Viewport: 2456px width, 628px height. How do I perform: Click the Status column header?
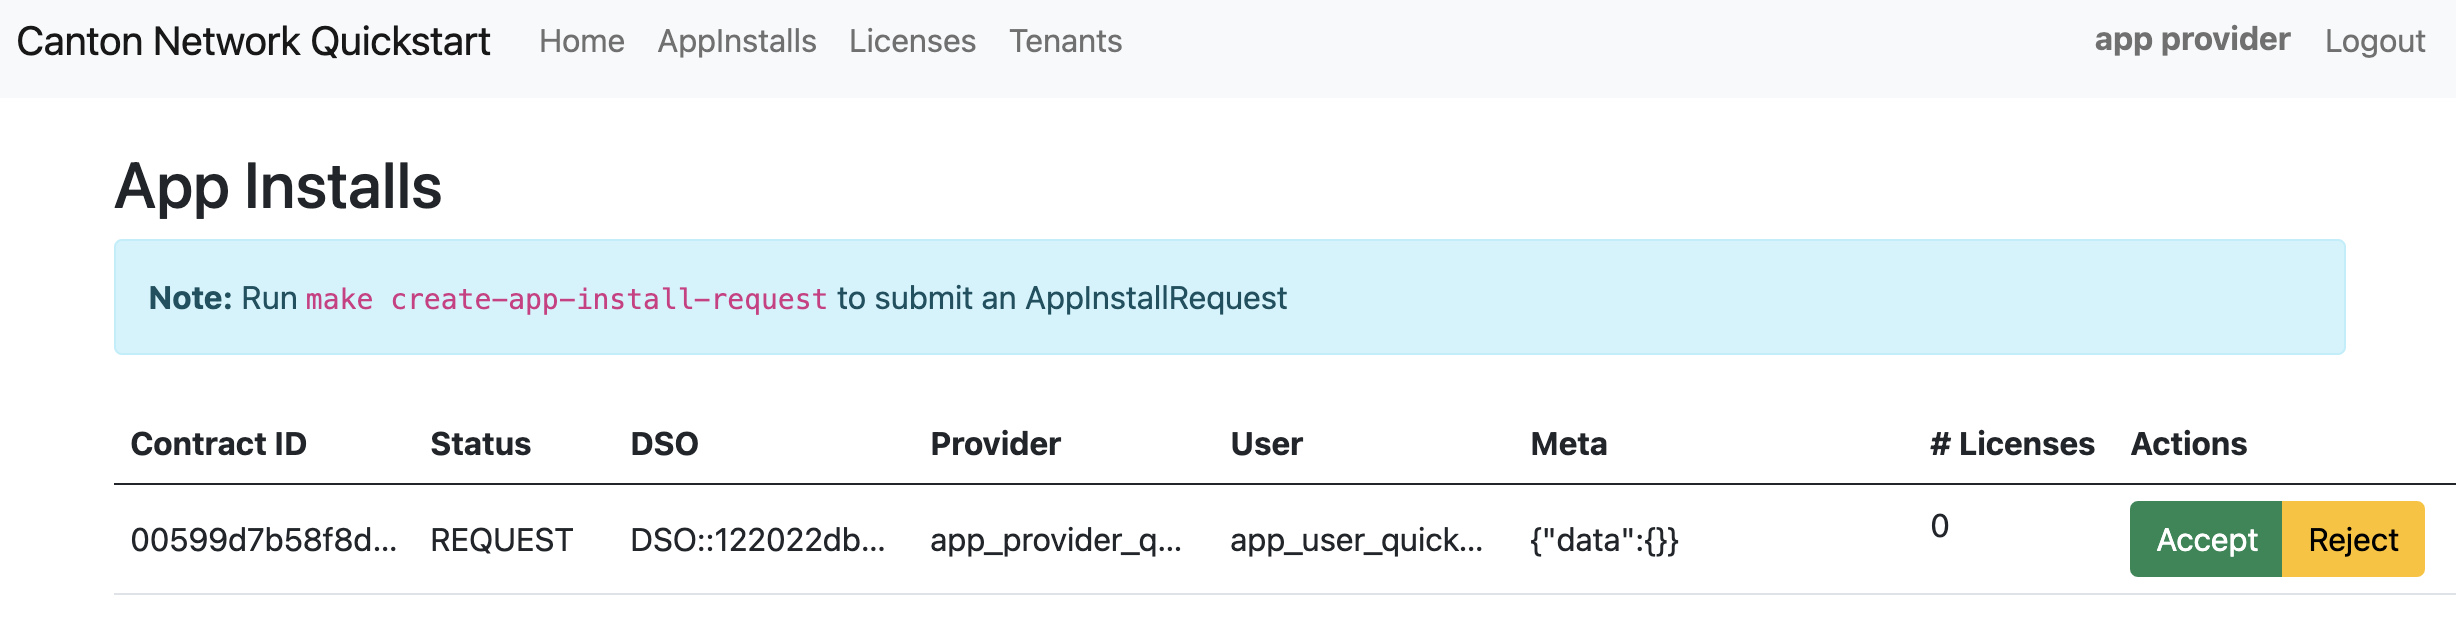coord(480,444)
